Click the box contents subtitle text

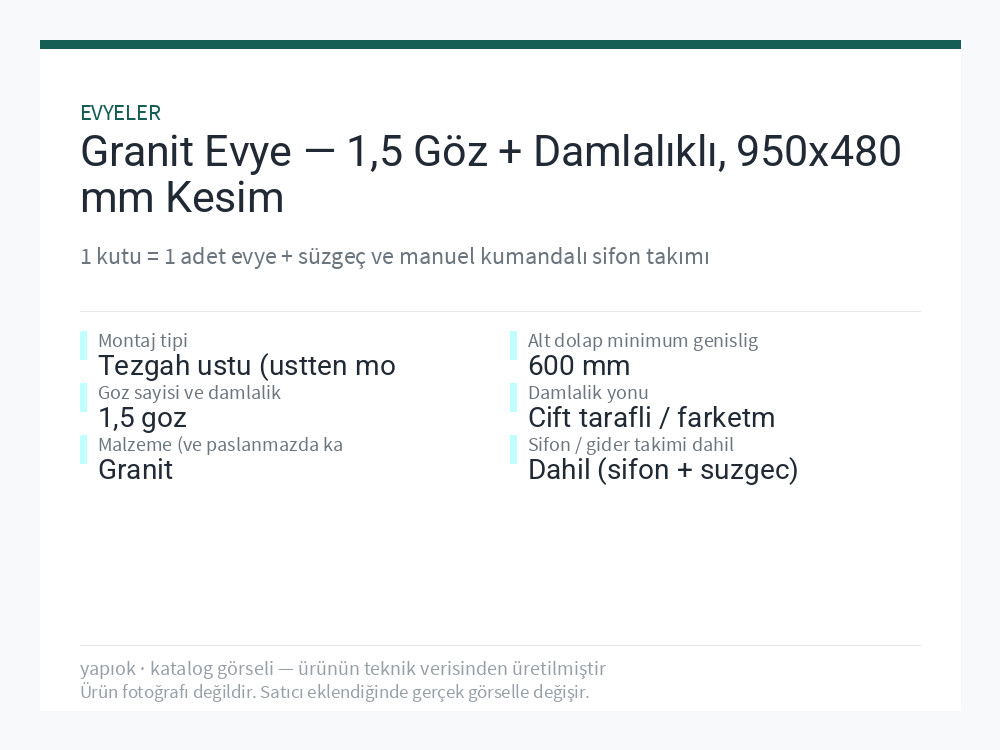click(395, 256)
